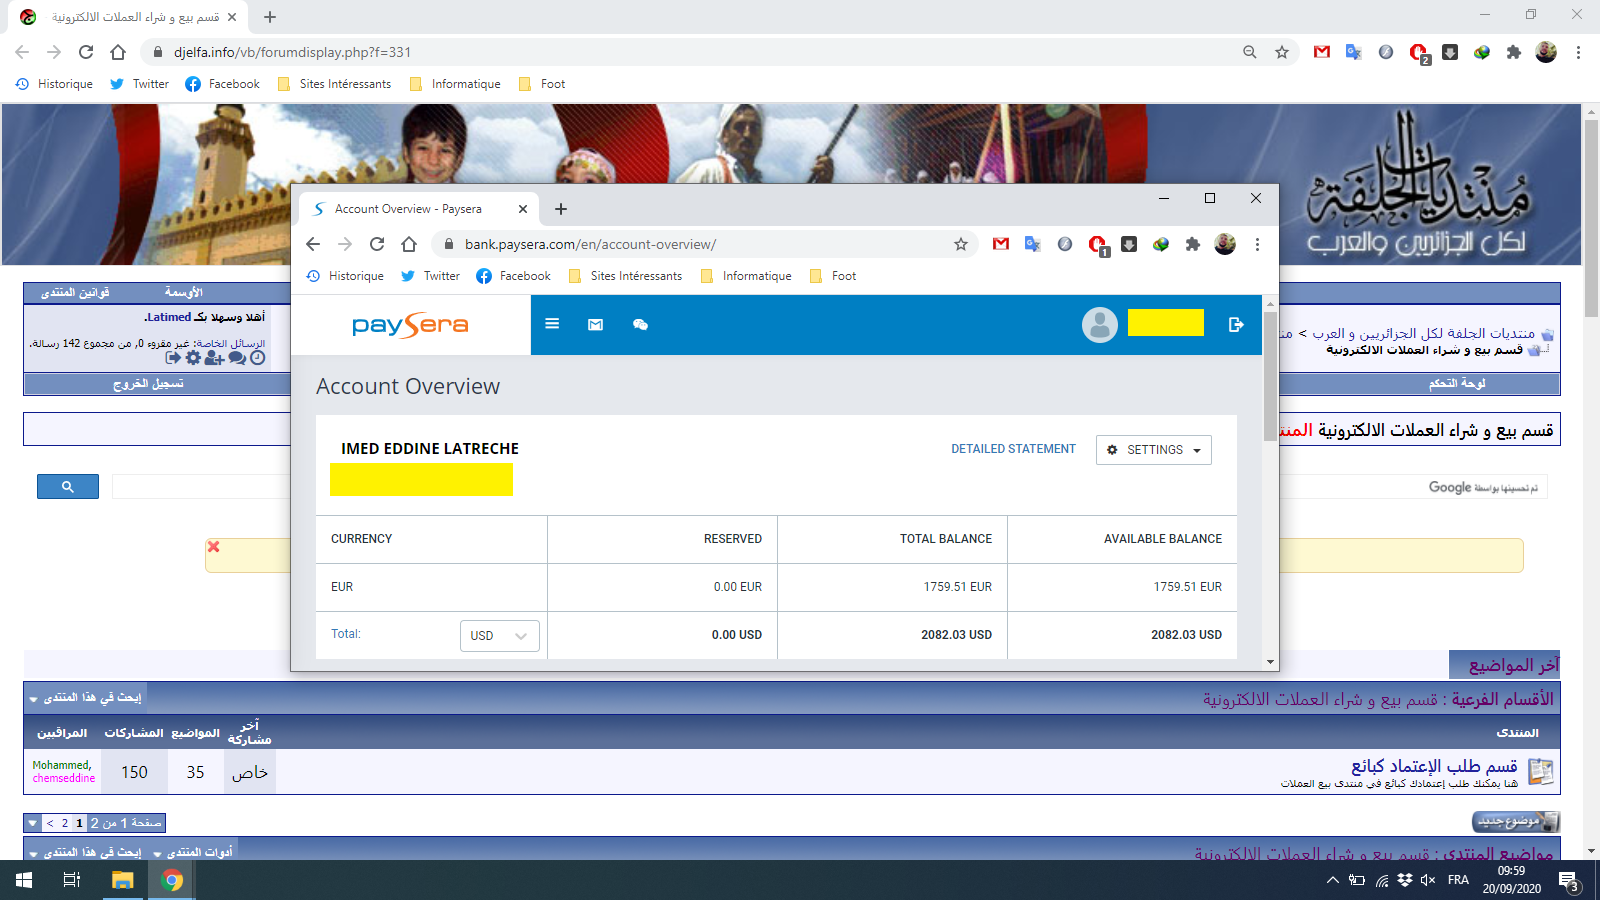1600x900 pixels.
Task: Click EUR available balance 1759.51 EUR
Action: (1188, 587)
